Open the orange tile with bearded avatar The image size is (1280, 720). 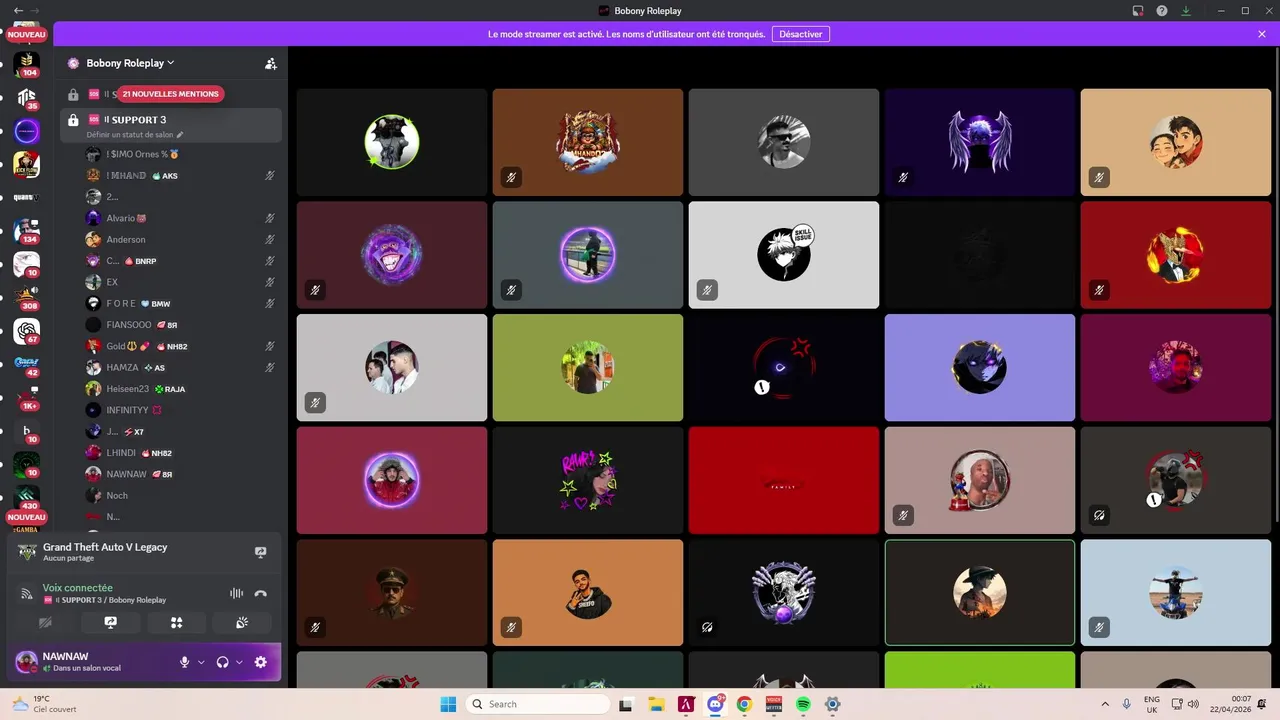[588, 593]
